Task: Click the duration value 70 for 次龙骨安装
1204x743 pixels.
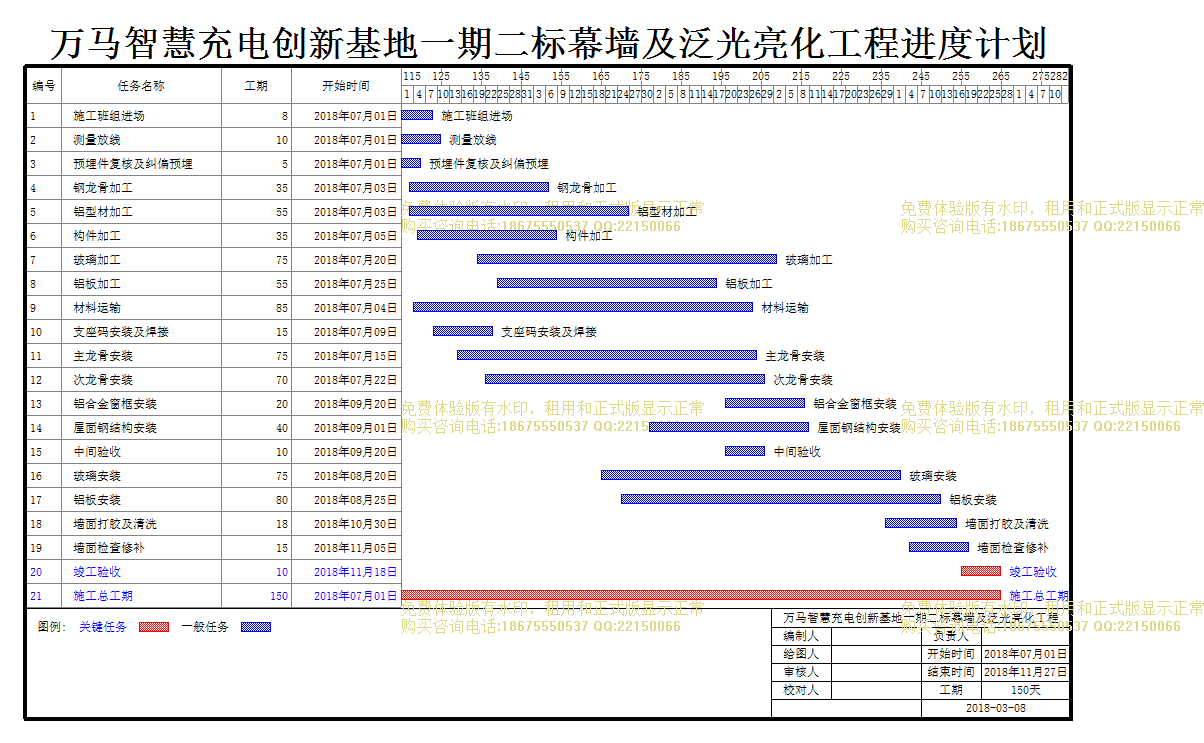Action: click(x=282, y=380)
